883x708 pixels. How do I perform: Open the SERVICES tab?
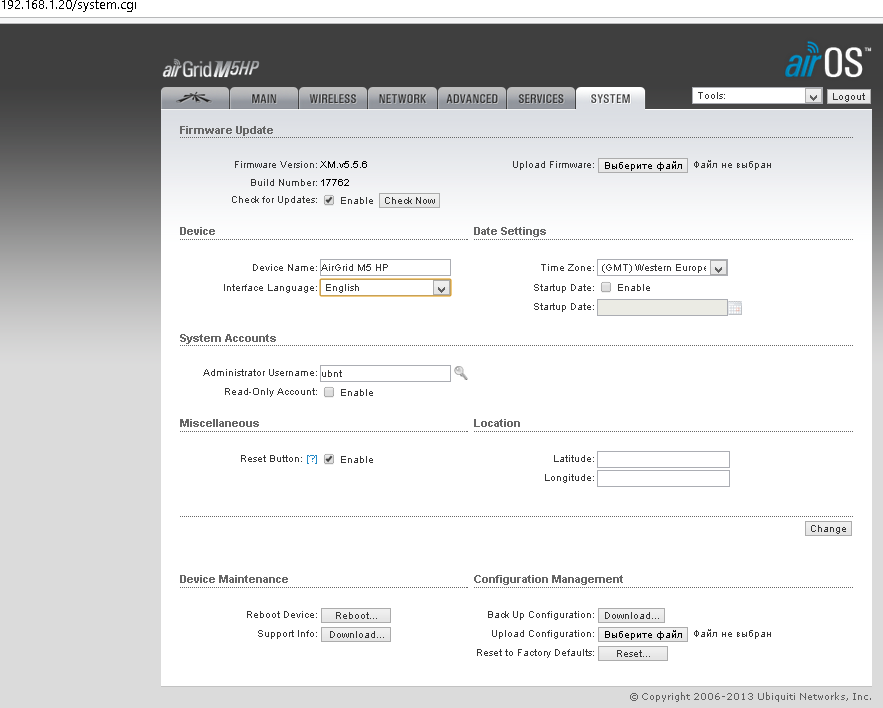coord(541,99)
